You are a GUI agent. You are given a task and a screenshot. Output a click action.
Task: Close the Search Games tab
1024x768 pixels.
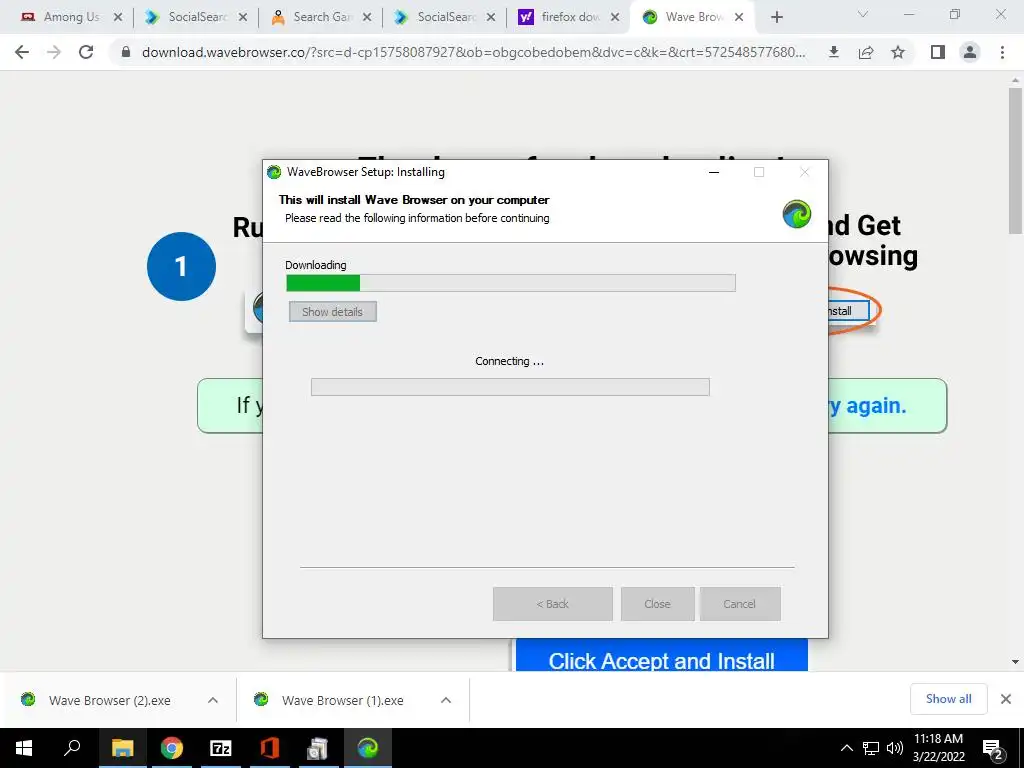(367, 17)
